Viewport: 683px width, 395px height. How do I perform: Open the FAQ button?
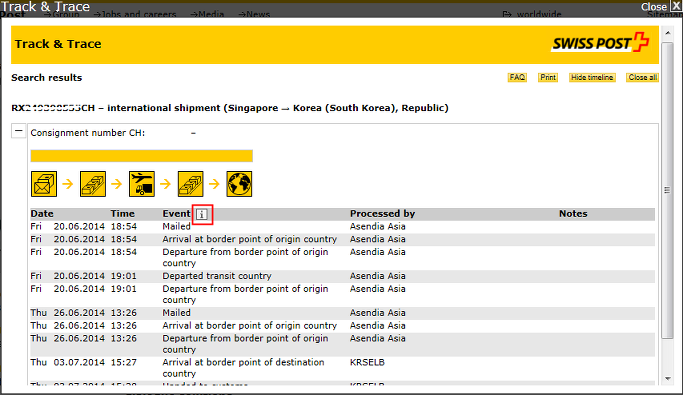pyautogui.click(x=517, y=78)
